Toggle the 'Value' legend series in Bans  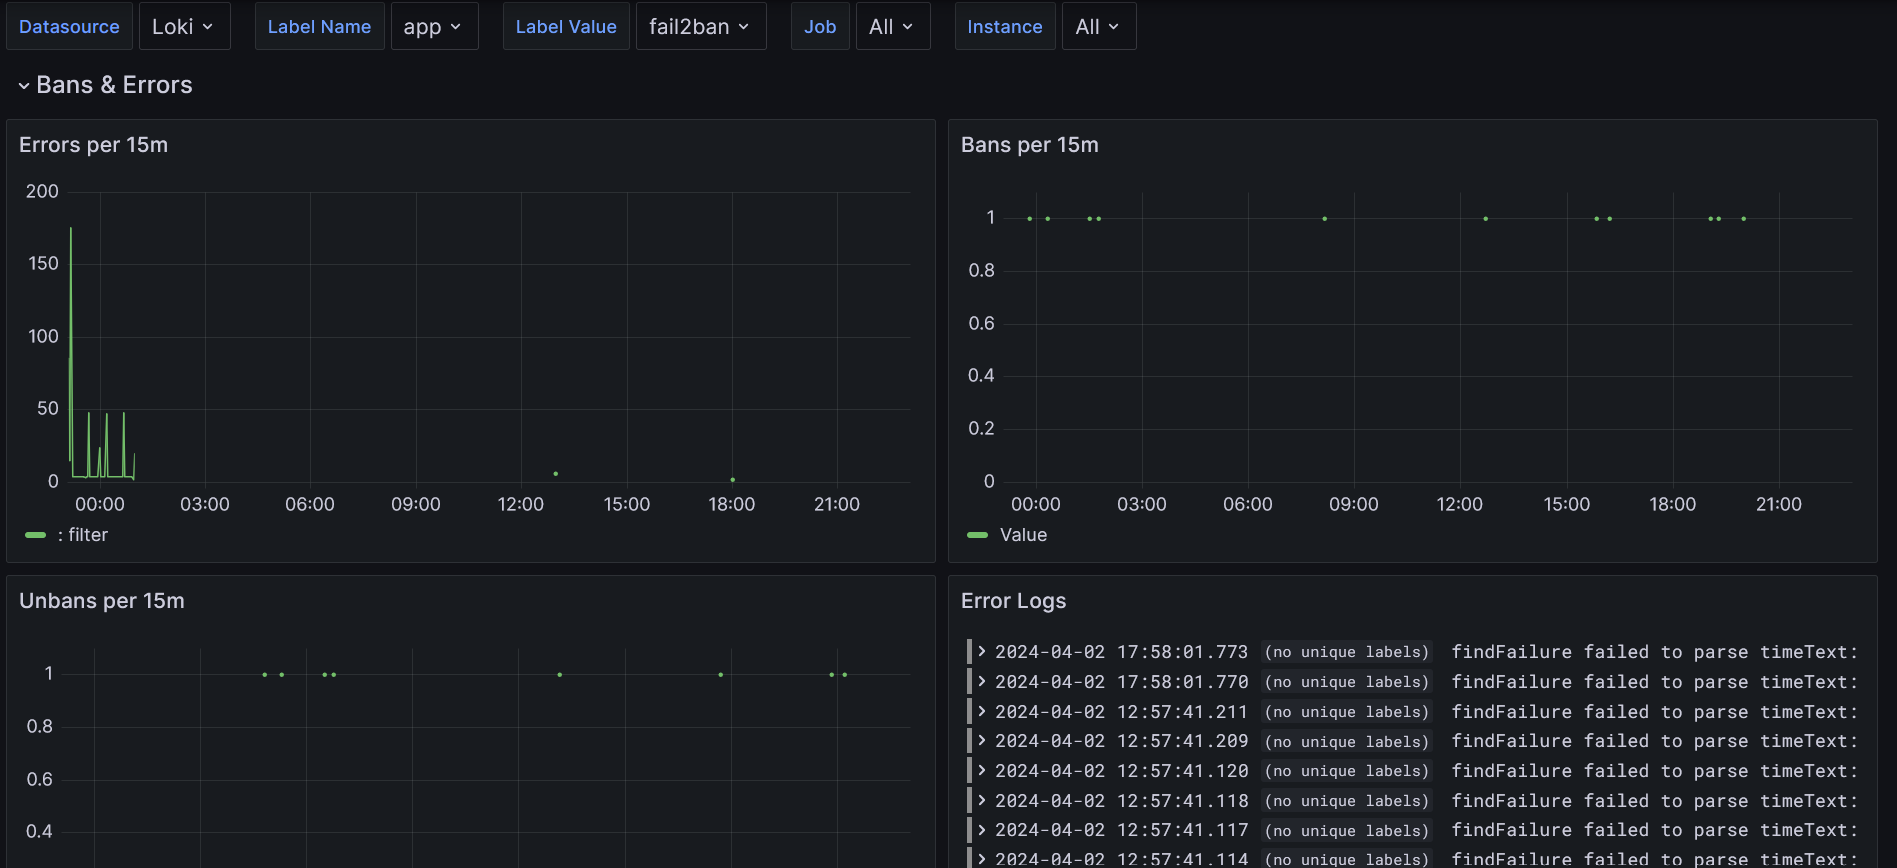pyautogui.click(x=1023, y=535)
